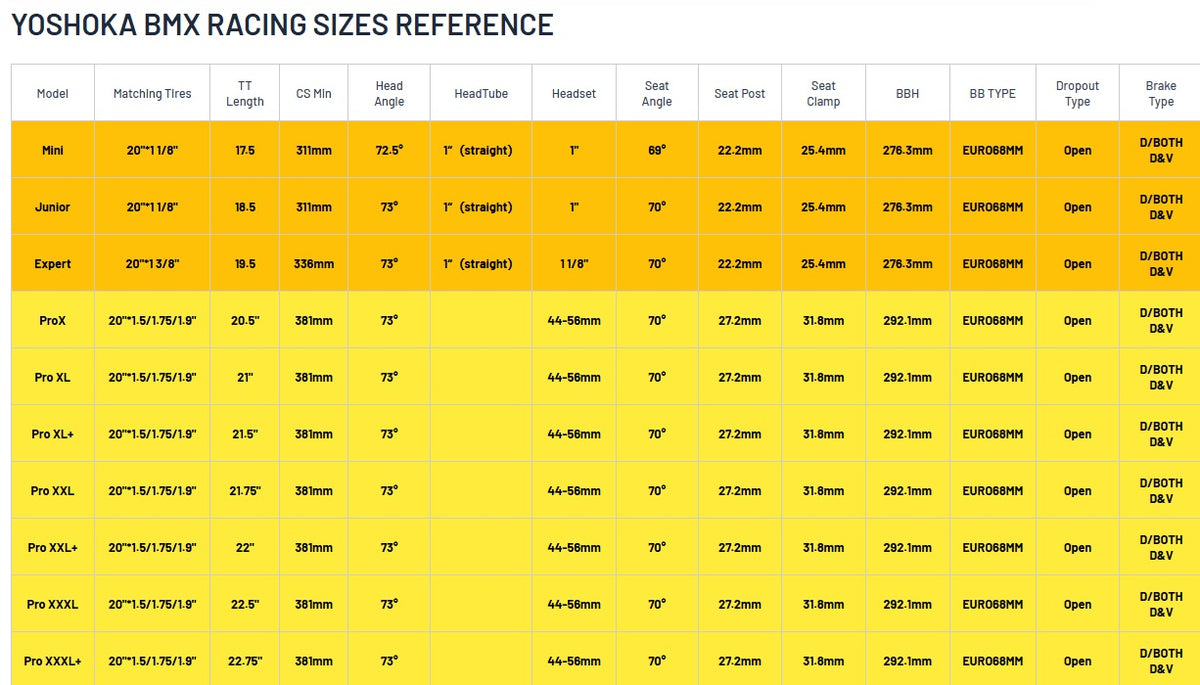Click the '22.5"' TT length value
The image size is (1200, 685).
(245, 604)
